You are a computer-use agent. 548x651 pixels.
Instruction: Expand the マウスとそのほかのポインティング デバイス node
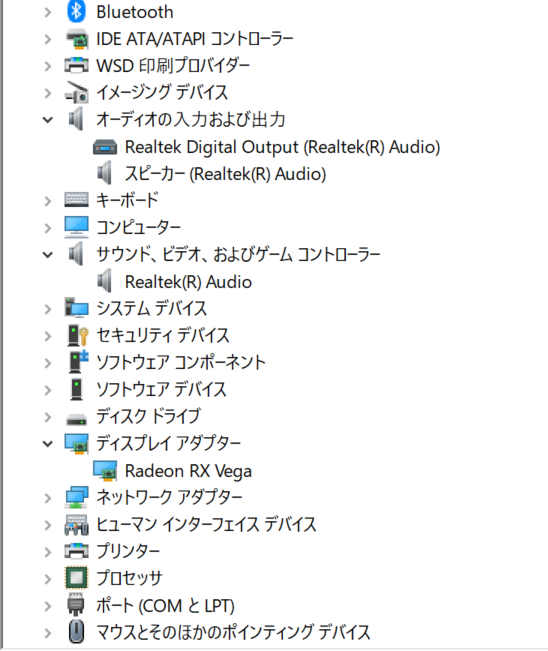pos(48,633)
